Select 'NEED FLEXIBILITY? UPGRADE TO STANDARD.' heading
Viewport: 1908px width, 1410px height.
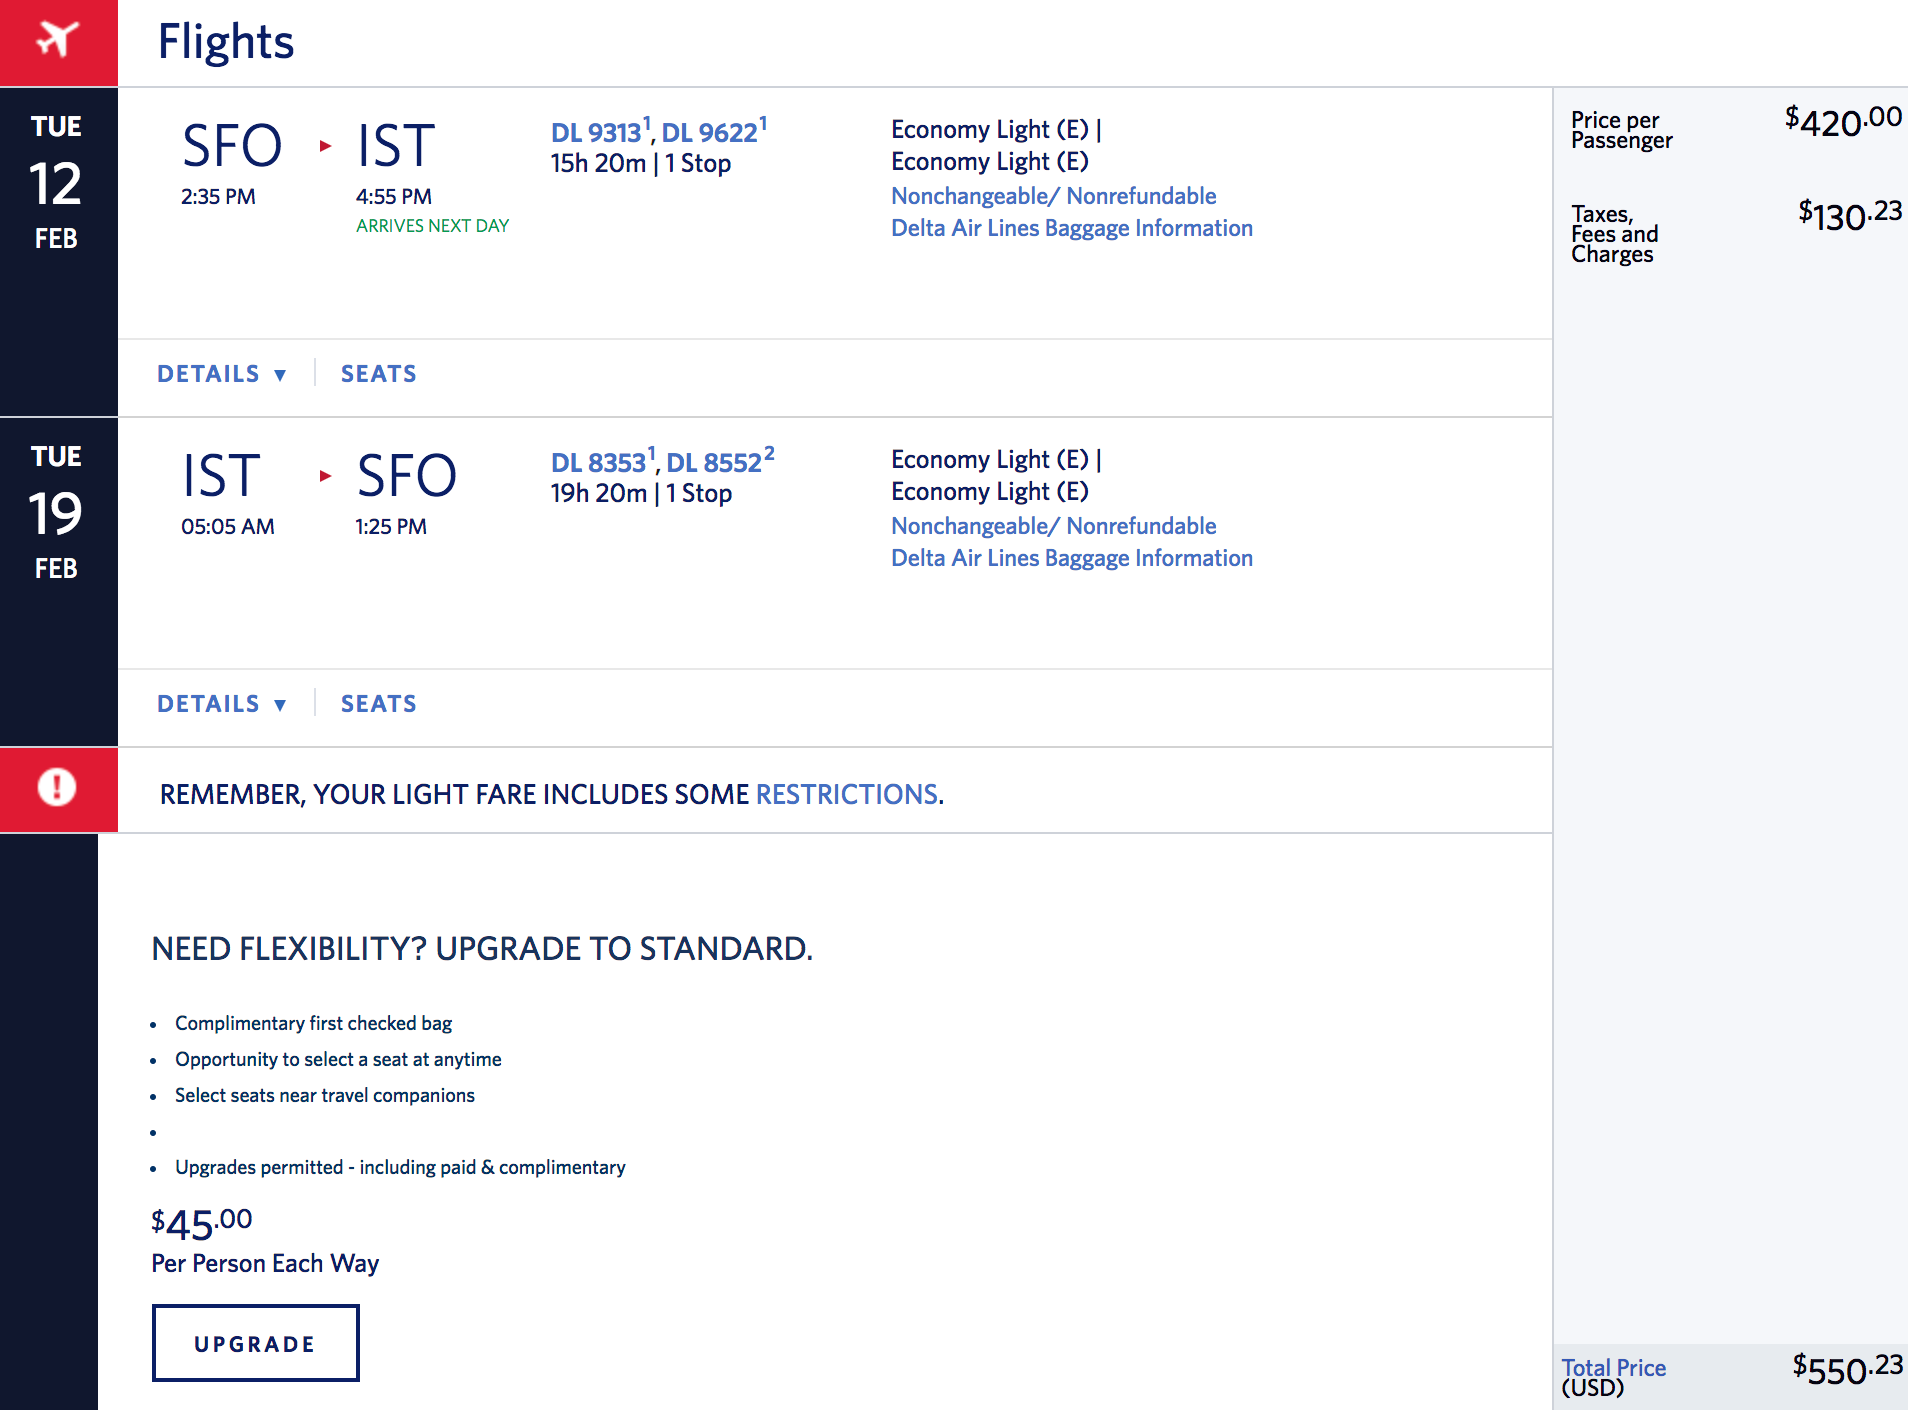(x=482, y=948)
